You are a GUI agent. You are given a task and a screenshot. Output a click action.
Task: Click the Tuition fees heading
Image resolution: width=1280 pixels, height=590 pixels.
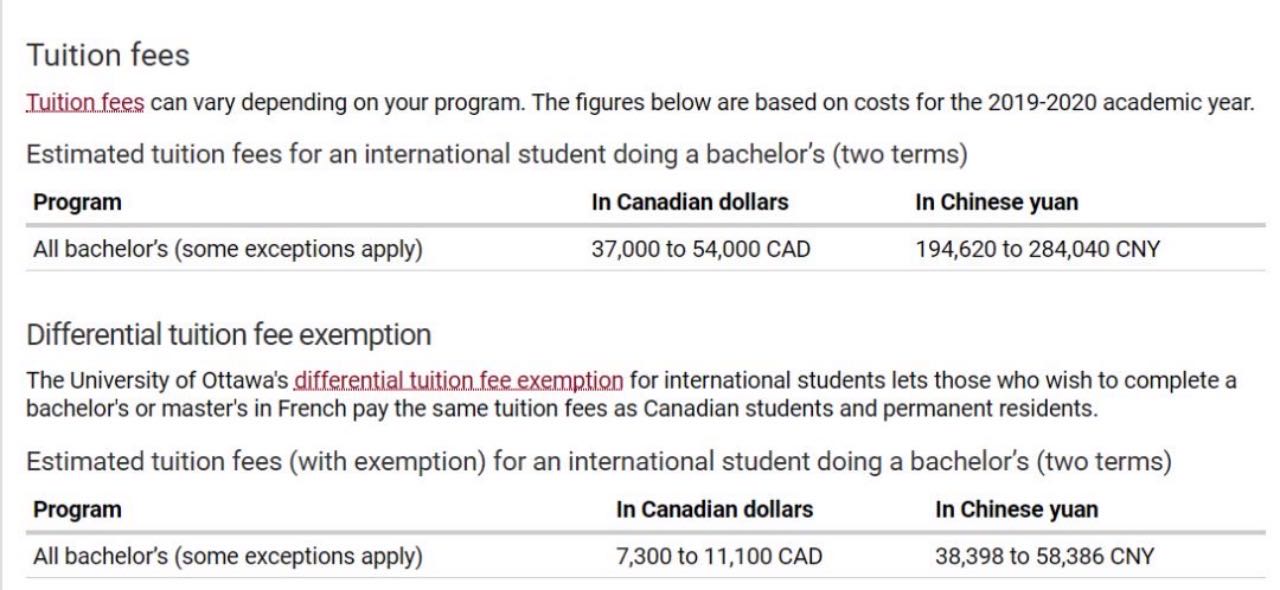(108, 55)
